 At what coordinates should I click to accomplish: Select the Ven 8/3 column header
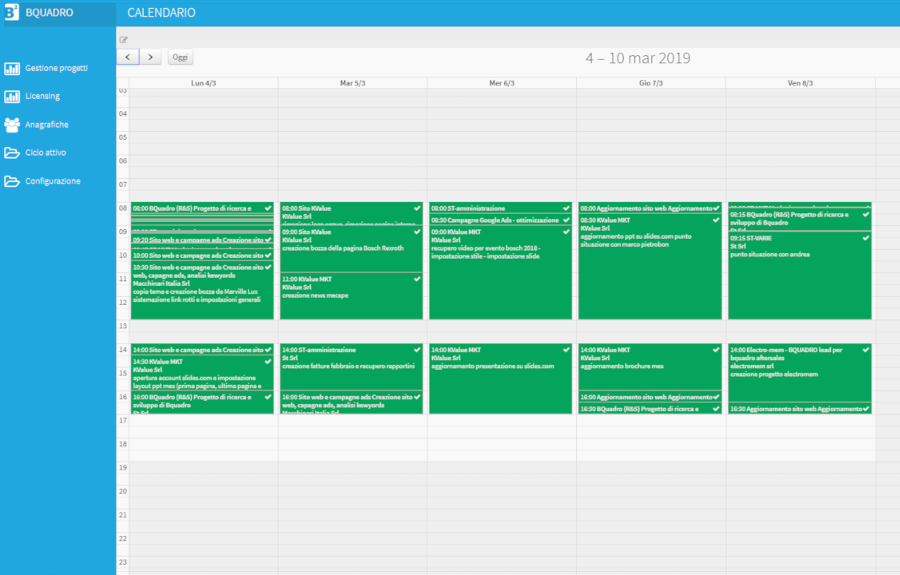point(800,83)
